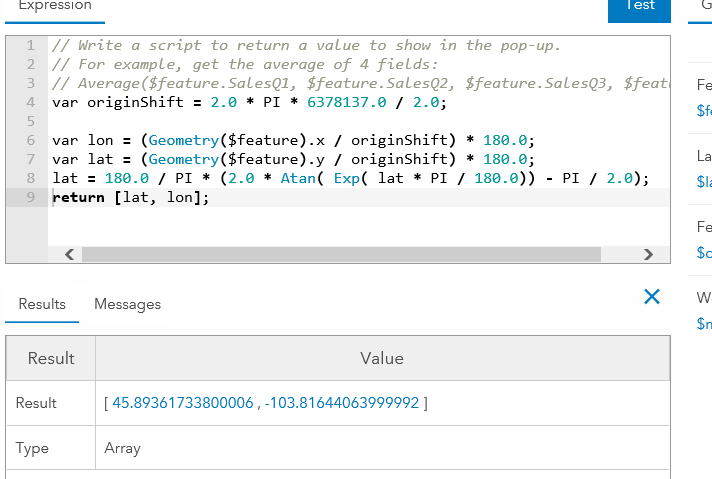Click the Atan line 8 of the script
712x479 pixels.
click(350, 178)
